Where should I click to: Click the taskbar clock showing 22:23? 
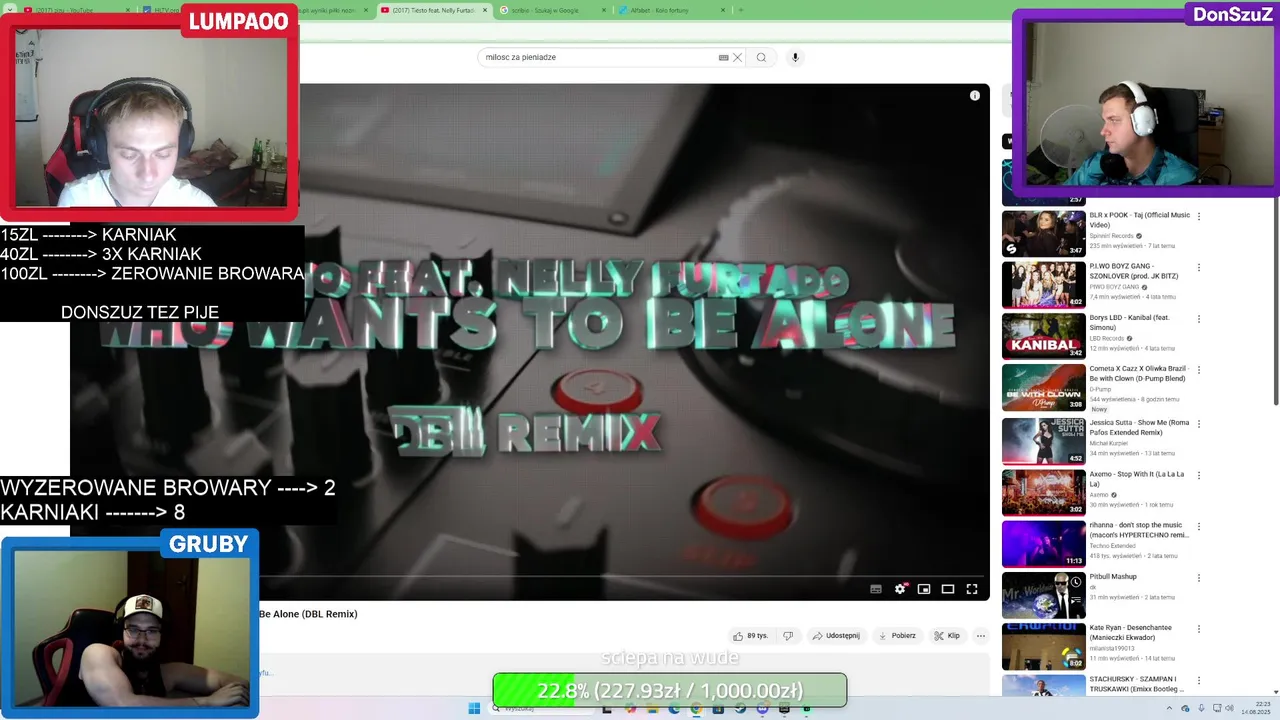coord(1255,708)
